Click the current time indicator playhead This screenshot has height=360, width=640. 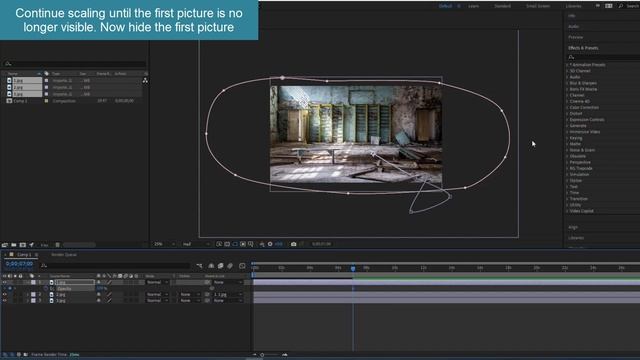[x=353, y=268]
